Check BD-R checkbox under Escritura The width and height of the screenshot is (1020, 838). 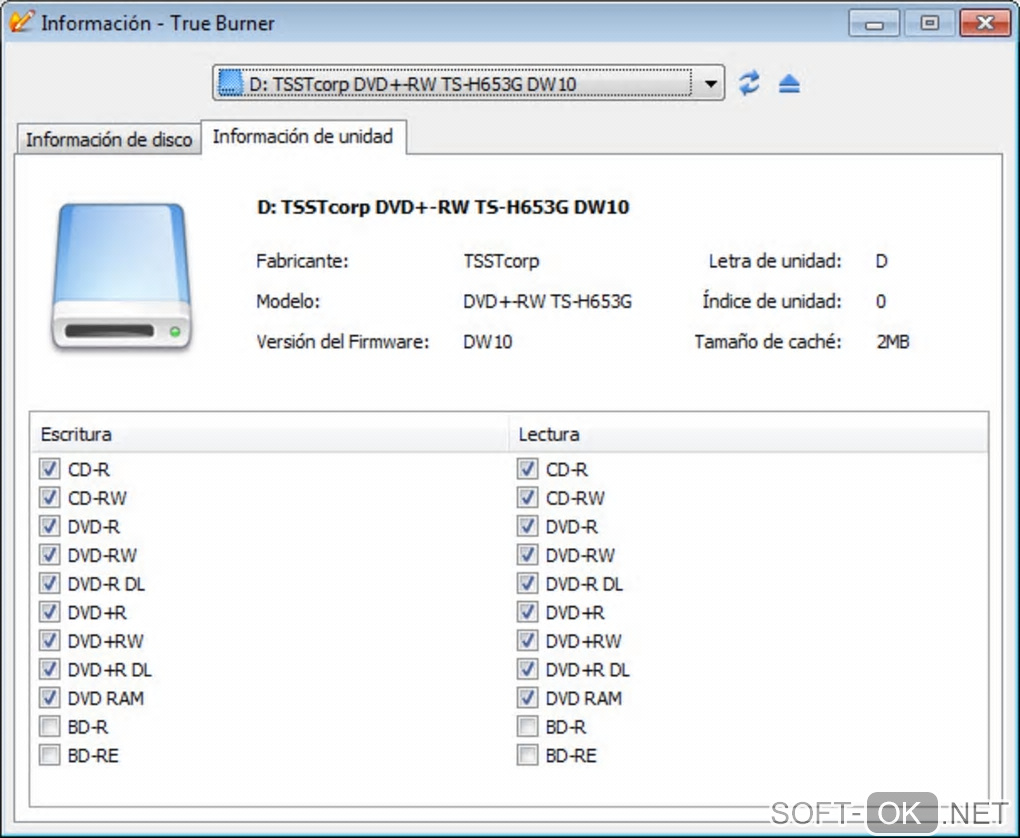[49, 726]
